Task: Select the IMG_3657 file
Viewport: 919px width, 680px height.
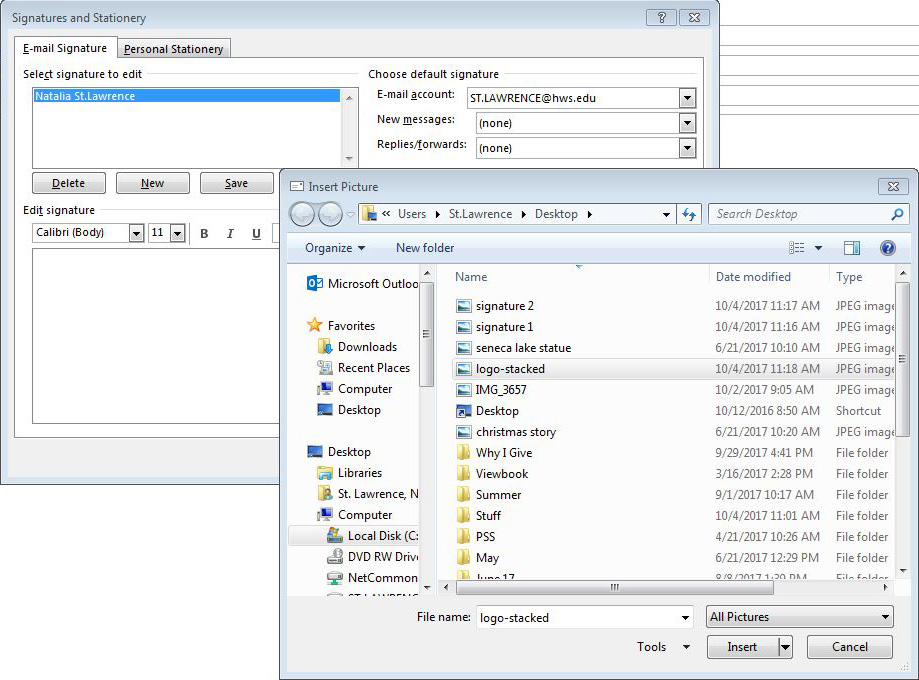Action: 673,390
